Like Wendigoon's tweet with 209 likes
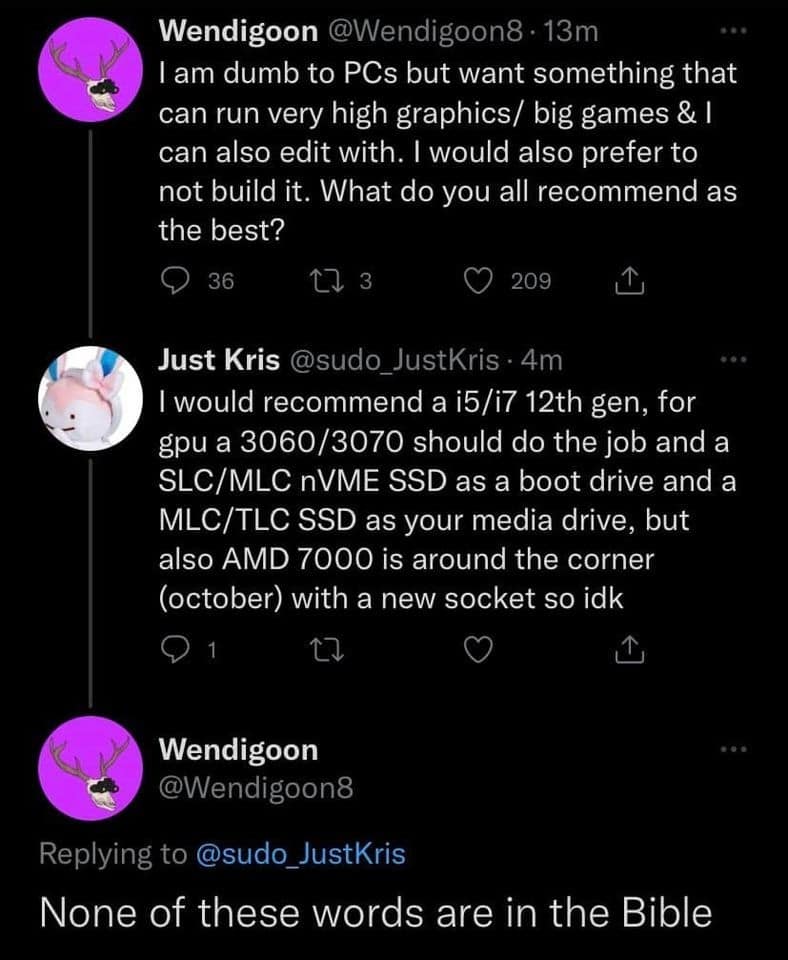 pyautogui.click(x=482, y=282)
